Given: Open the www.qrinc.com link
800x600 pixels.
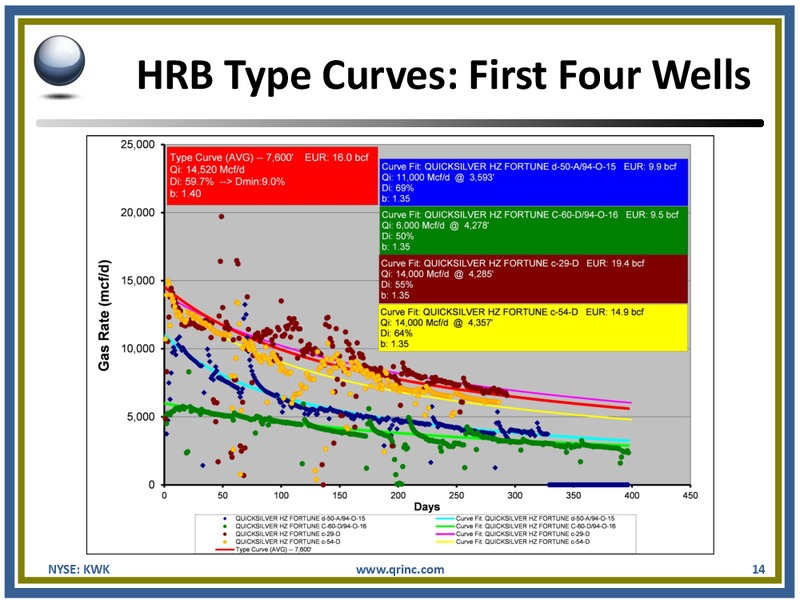Looking at the screenshot, I should 400,569.
